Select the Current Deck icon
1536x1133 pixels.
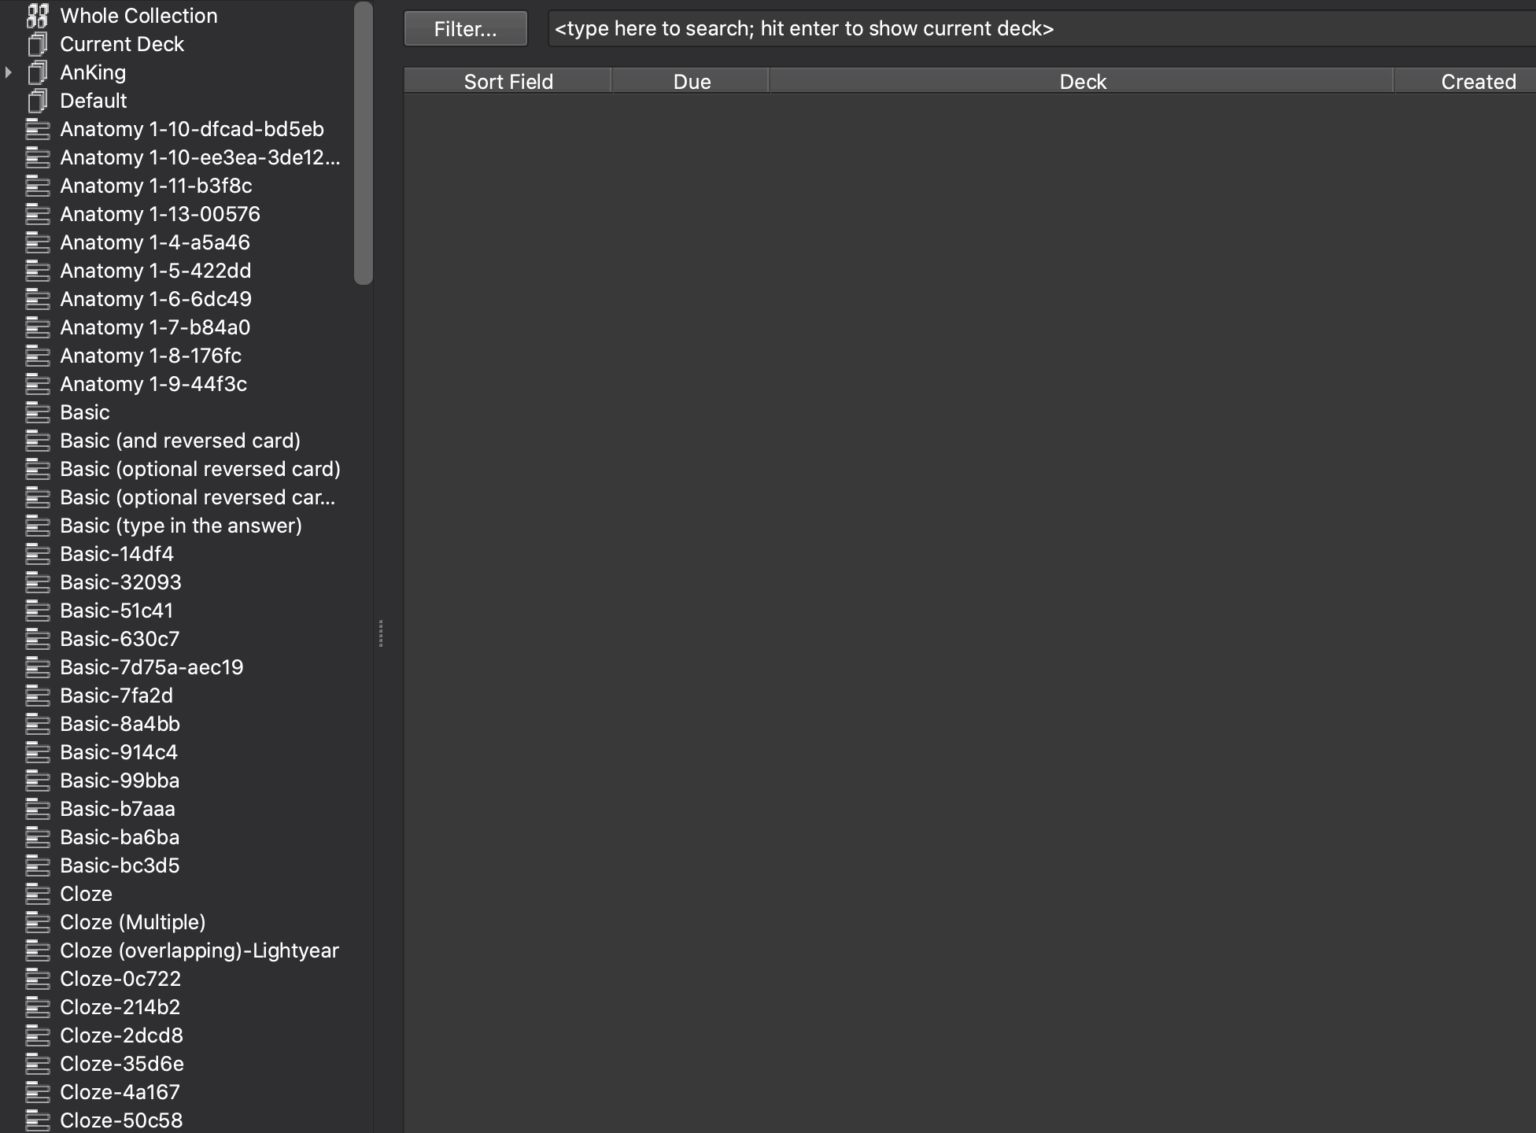pos(39,44)
